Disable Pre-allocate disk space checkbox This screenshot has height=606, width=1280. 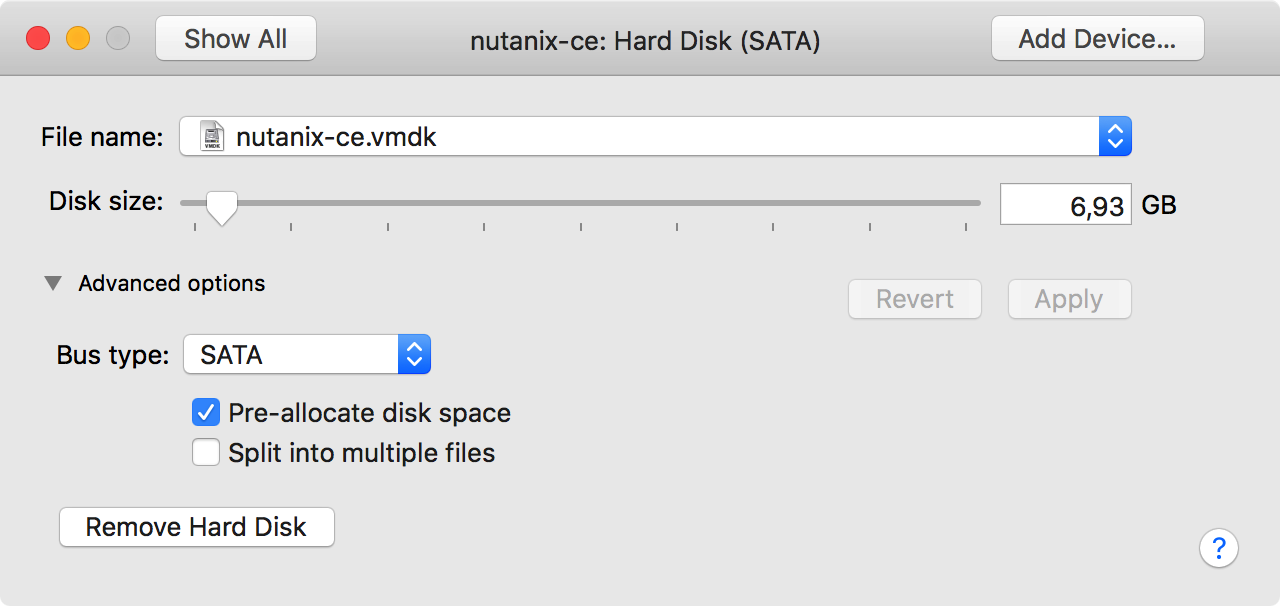[206, 412]
